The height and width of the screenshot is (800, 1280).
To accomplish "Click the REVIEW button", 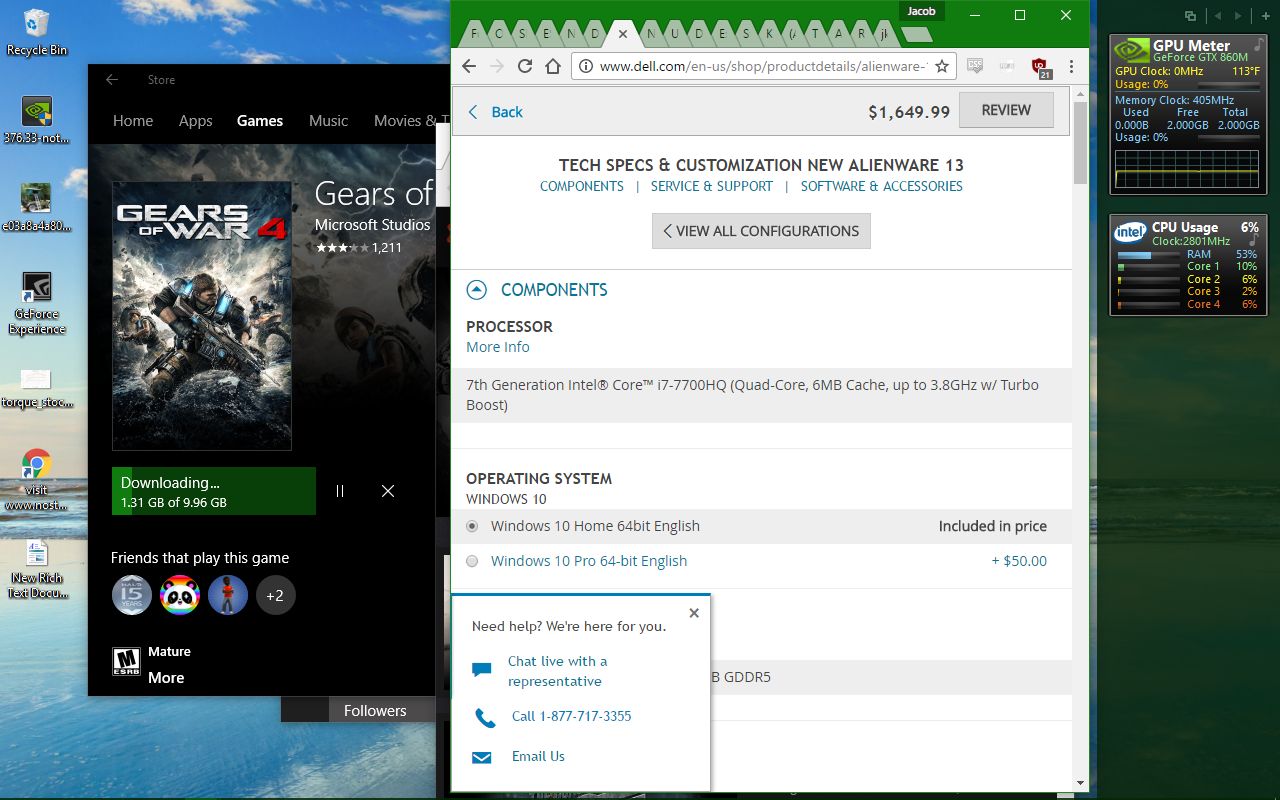I will click(x=1005, y=110).
